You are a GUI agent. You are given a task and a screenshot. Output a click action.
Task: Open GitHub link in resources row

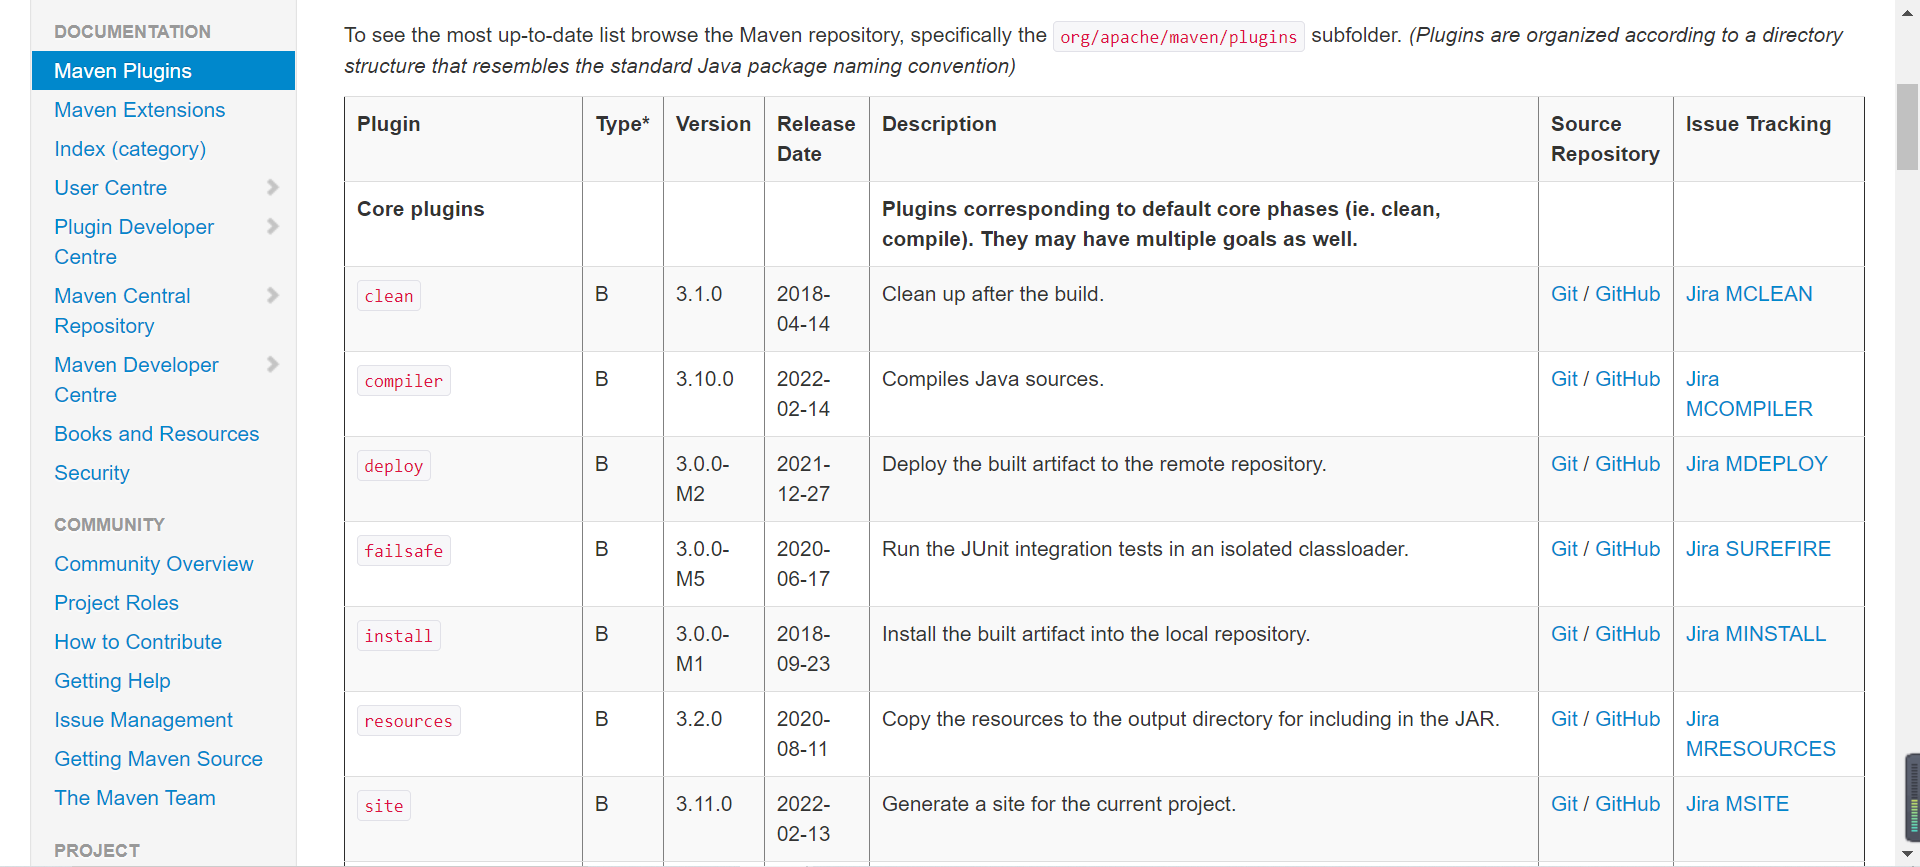(1627, 719)
